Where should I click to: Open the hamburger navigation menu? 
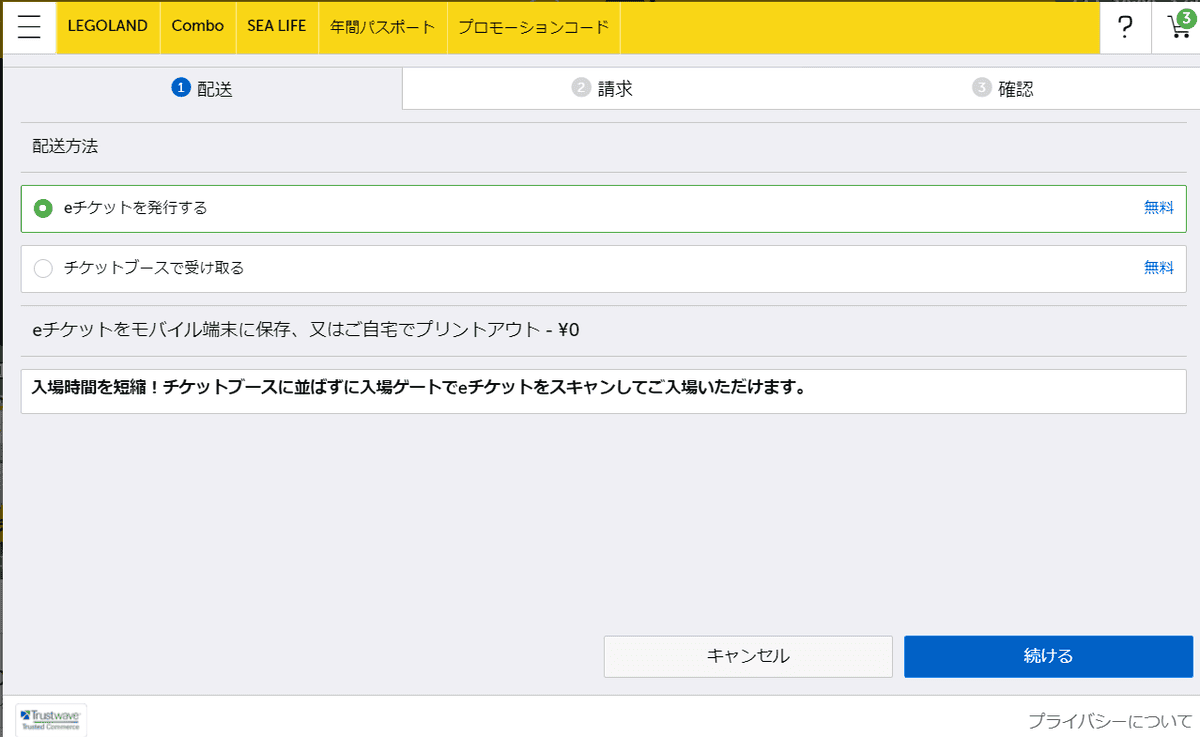point(29,27)
